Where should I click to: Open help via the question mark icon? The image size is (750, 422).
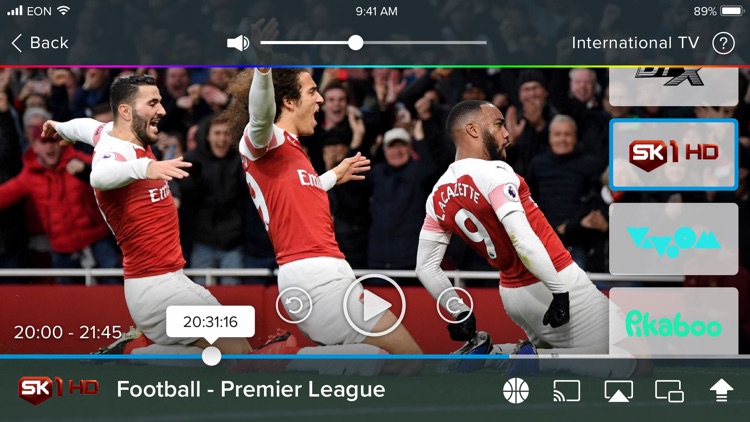point(723,43)
